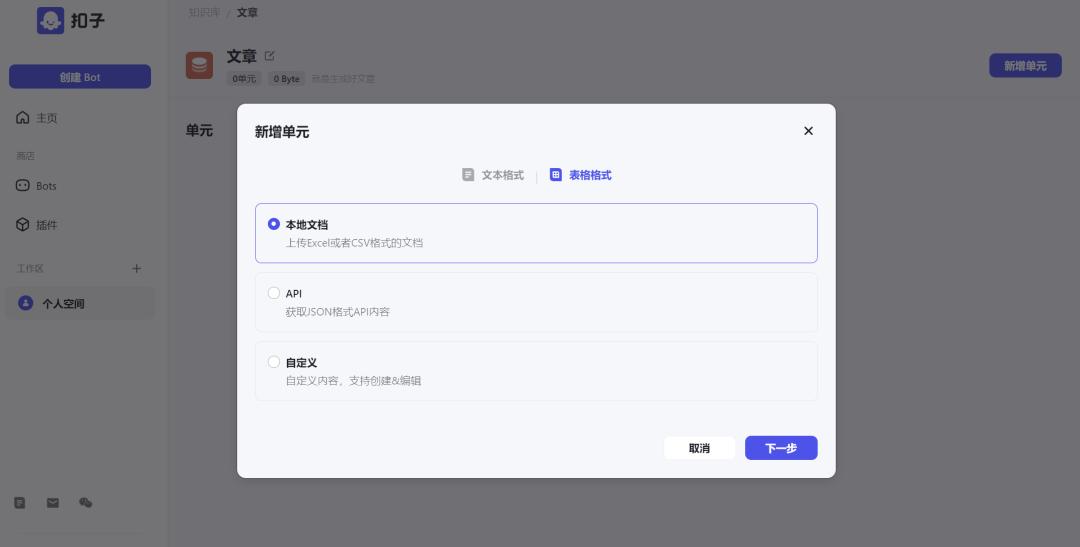Open the mail envelope icon in sidebar
Viewport: 1080px width, 547px height.
click(53, 503)
